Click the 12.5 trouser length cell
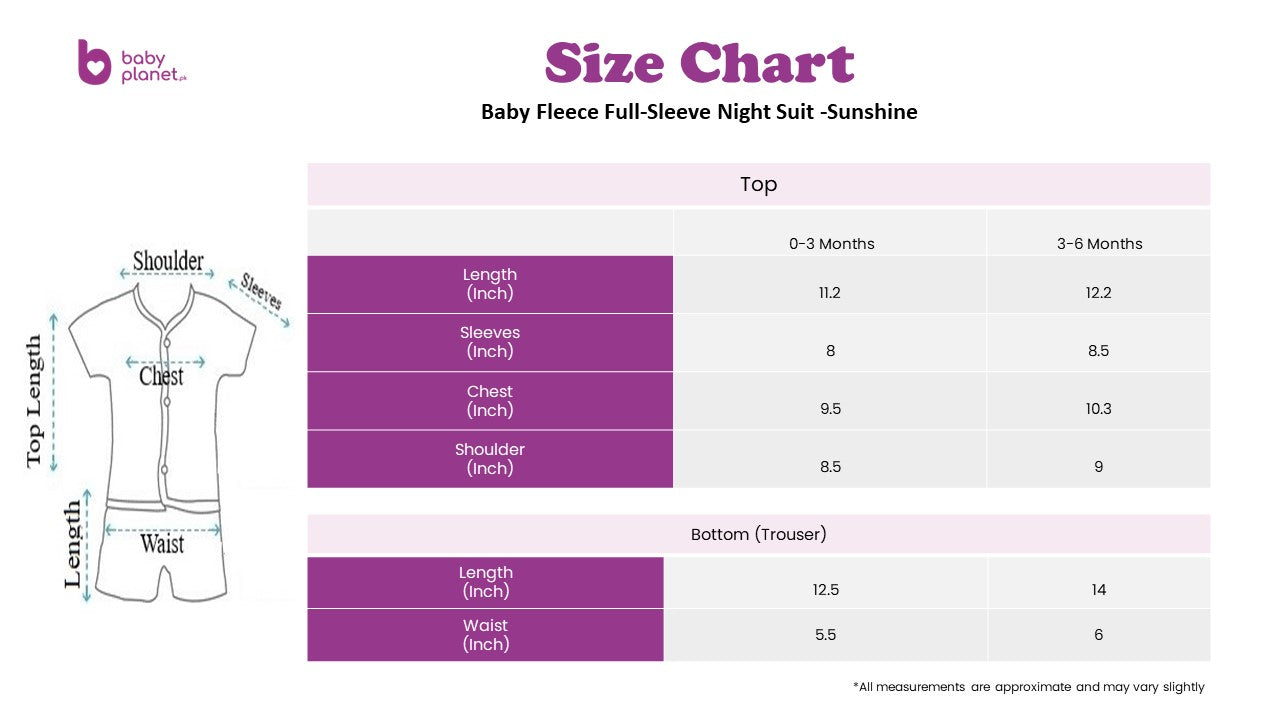 [826, 590]
